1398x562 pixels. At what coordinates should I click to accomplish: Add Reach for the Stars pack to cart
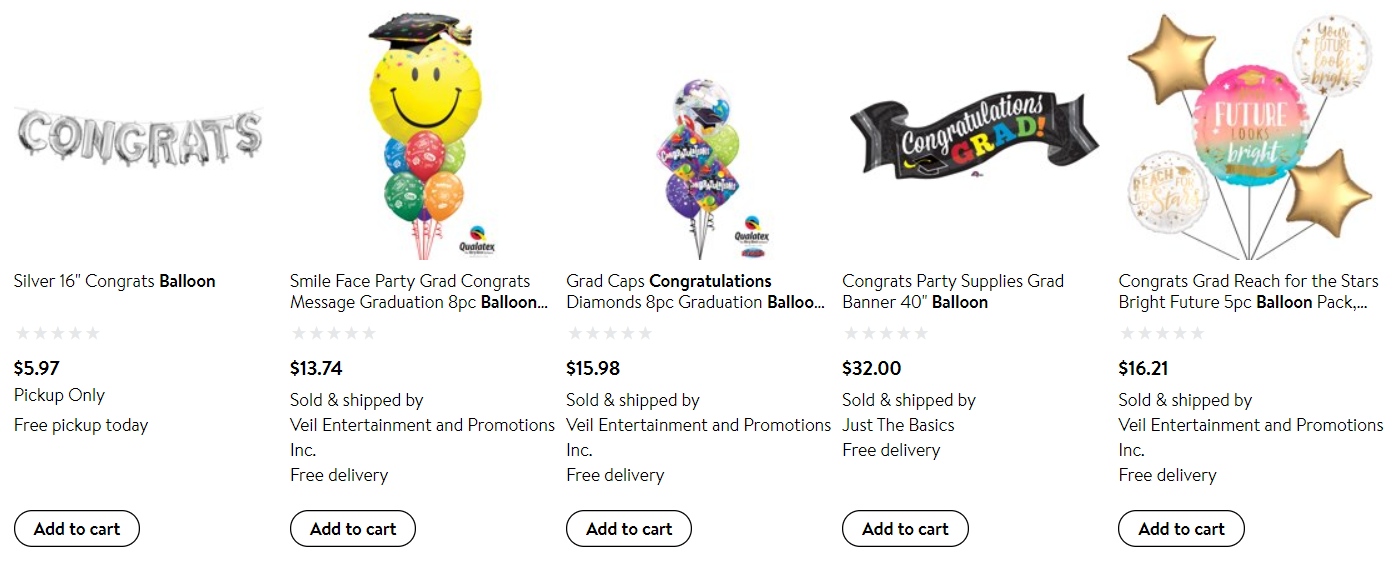tap(1181, 529)
